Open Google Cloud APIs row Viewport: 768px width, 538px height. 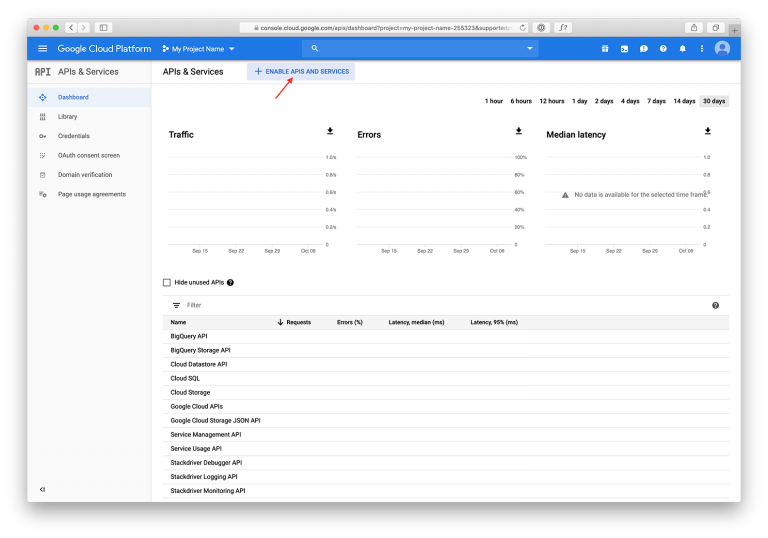(446, 406)
